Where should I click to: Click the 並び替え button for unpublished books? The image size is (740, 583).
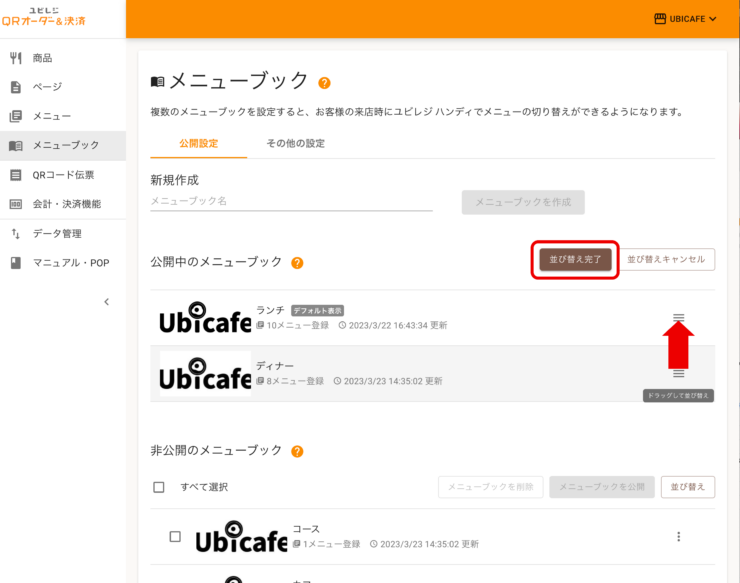[688, 487]
